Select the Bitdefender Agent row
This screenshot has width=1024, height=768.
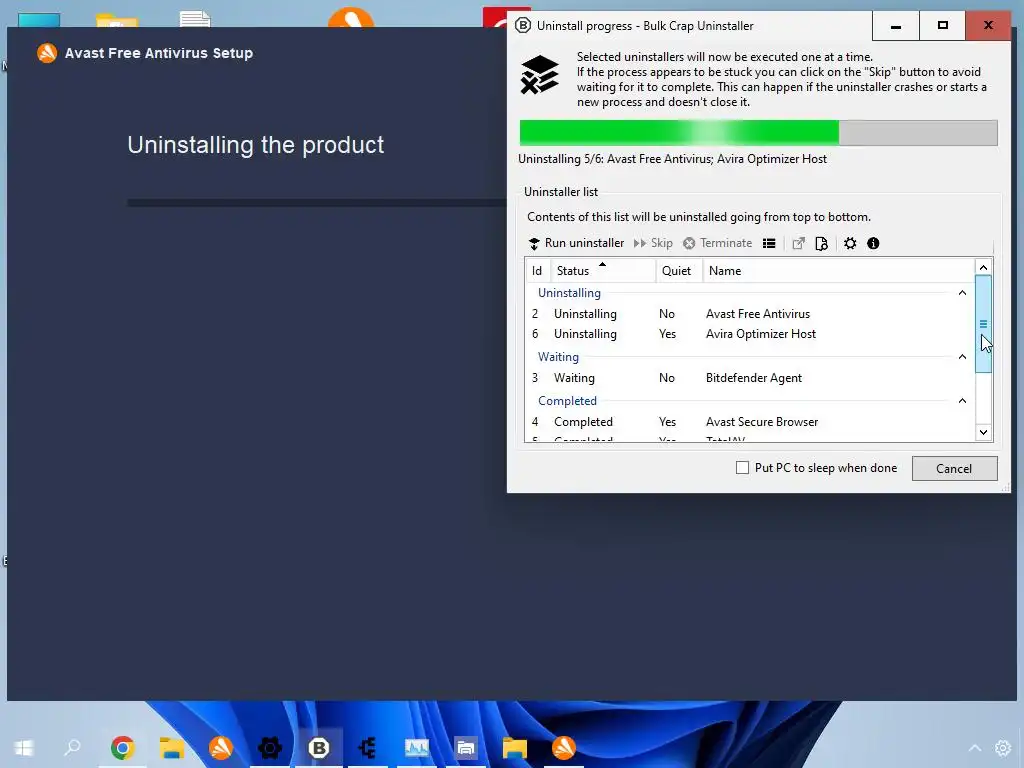tap(750, 377)
